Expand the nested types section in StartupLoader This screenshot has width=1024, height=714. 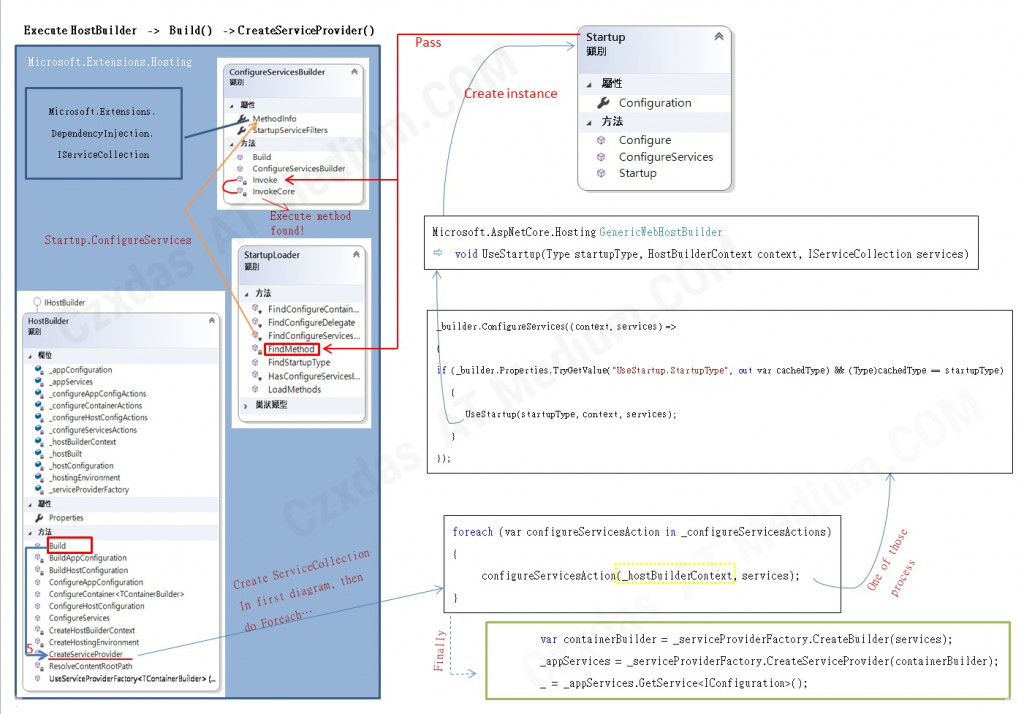tap(246, 406)
